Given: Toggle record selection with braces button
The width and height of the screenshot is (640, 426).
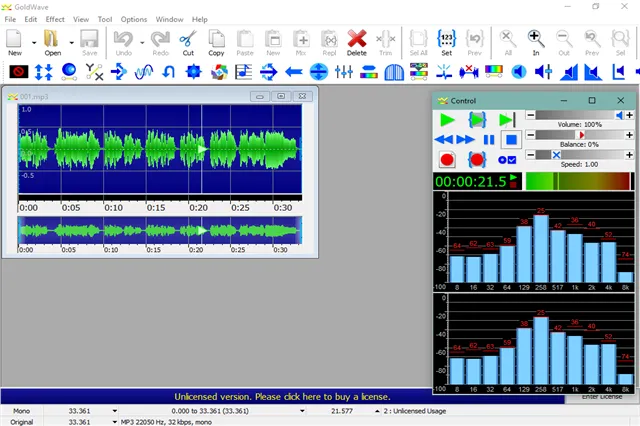Looking at the screenshot, I should pyautogui.click(x=476, y=159).
